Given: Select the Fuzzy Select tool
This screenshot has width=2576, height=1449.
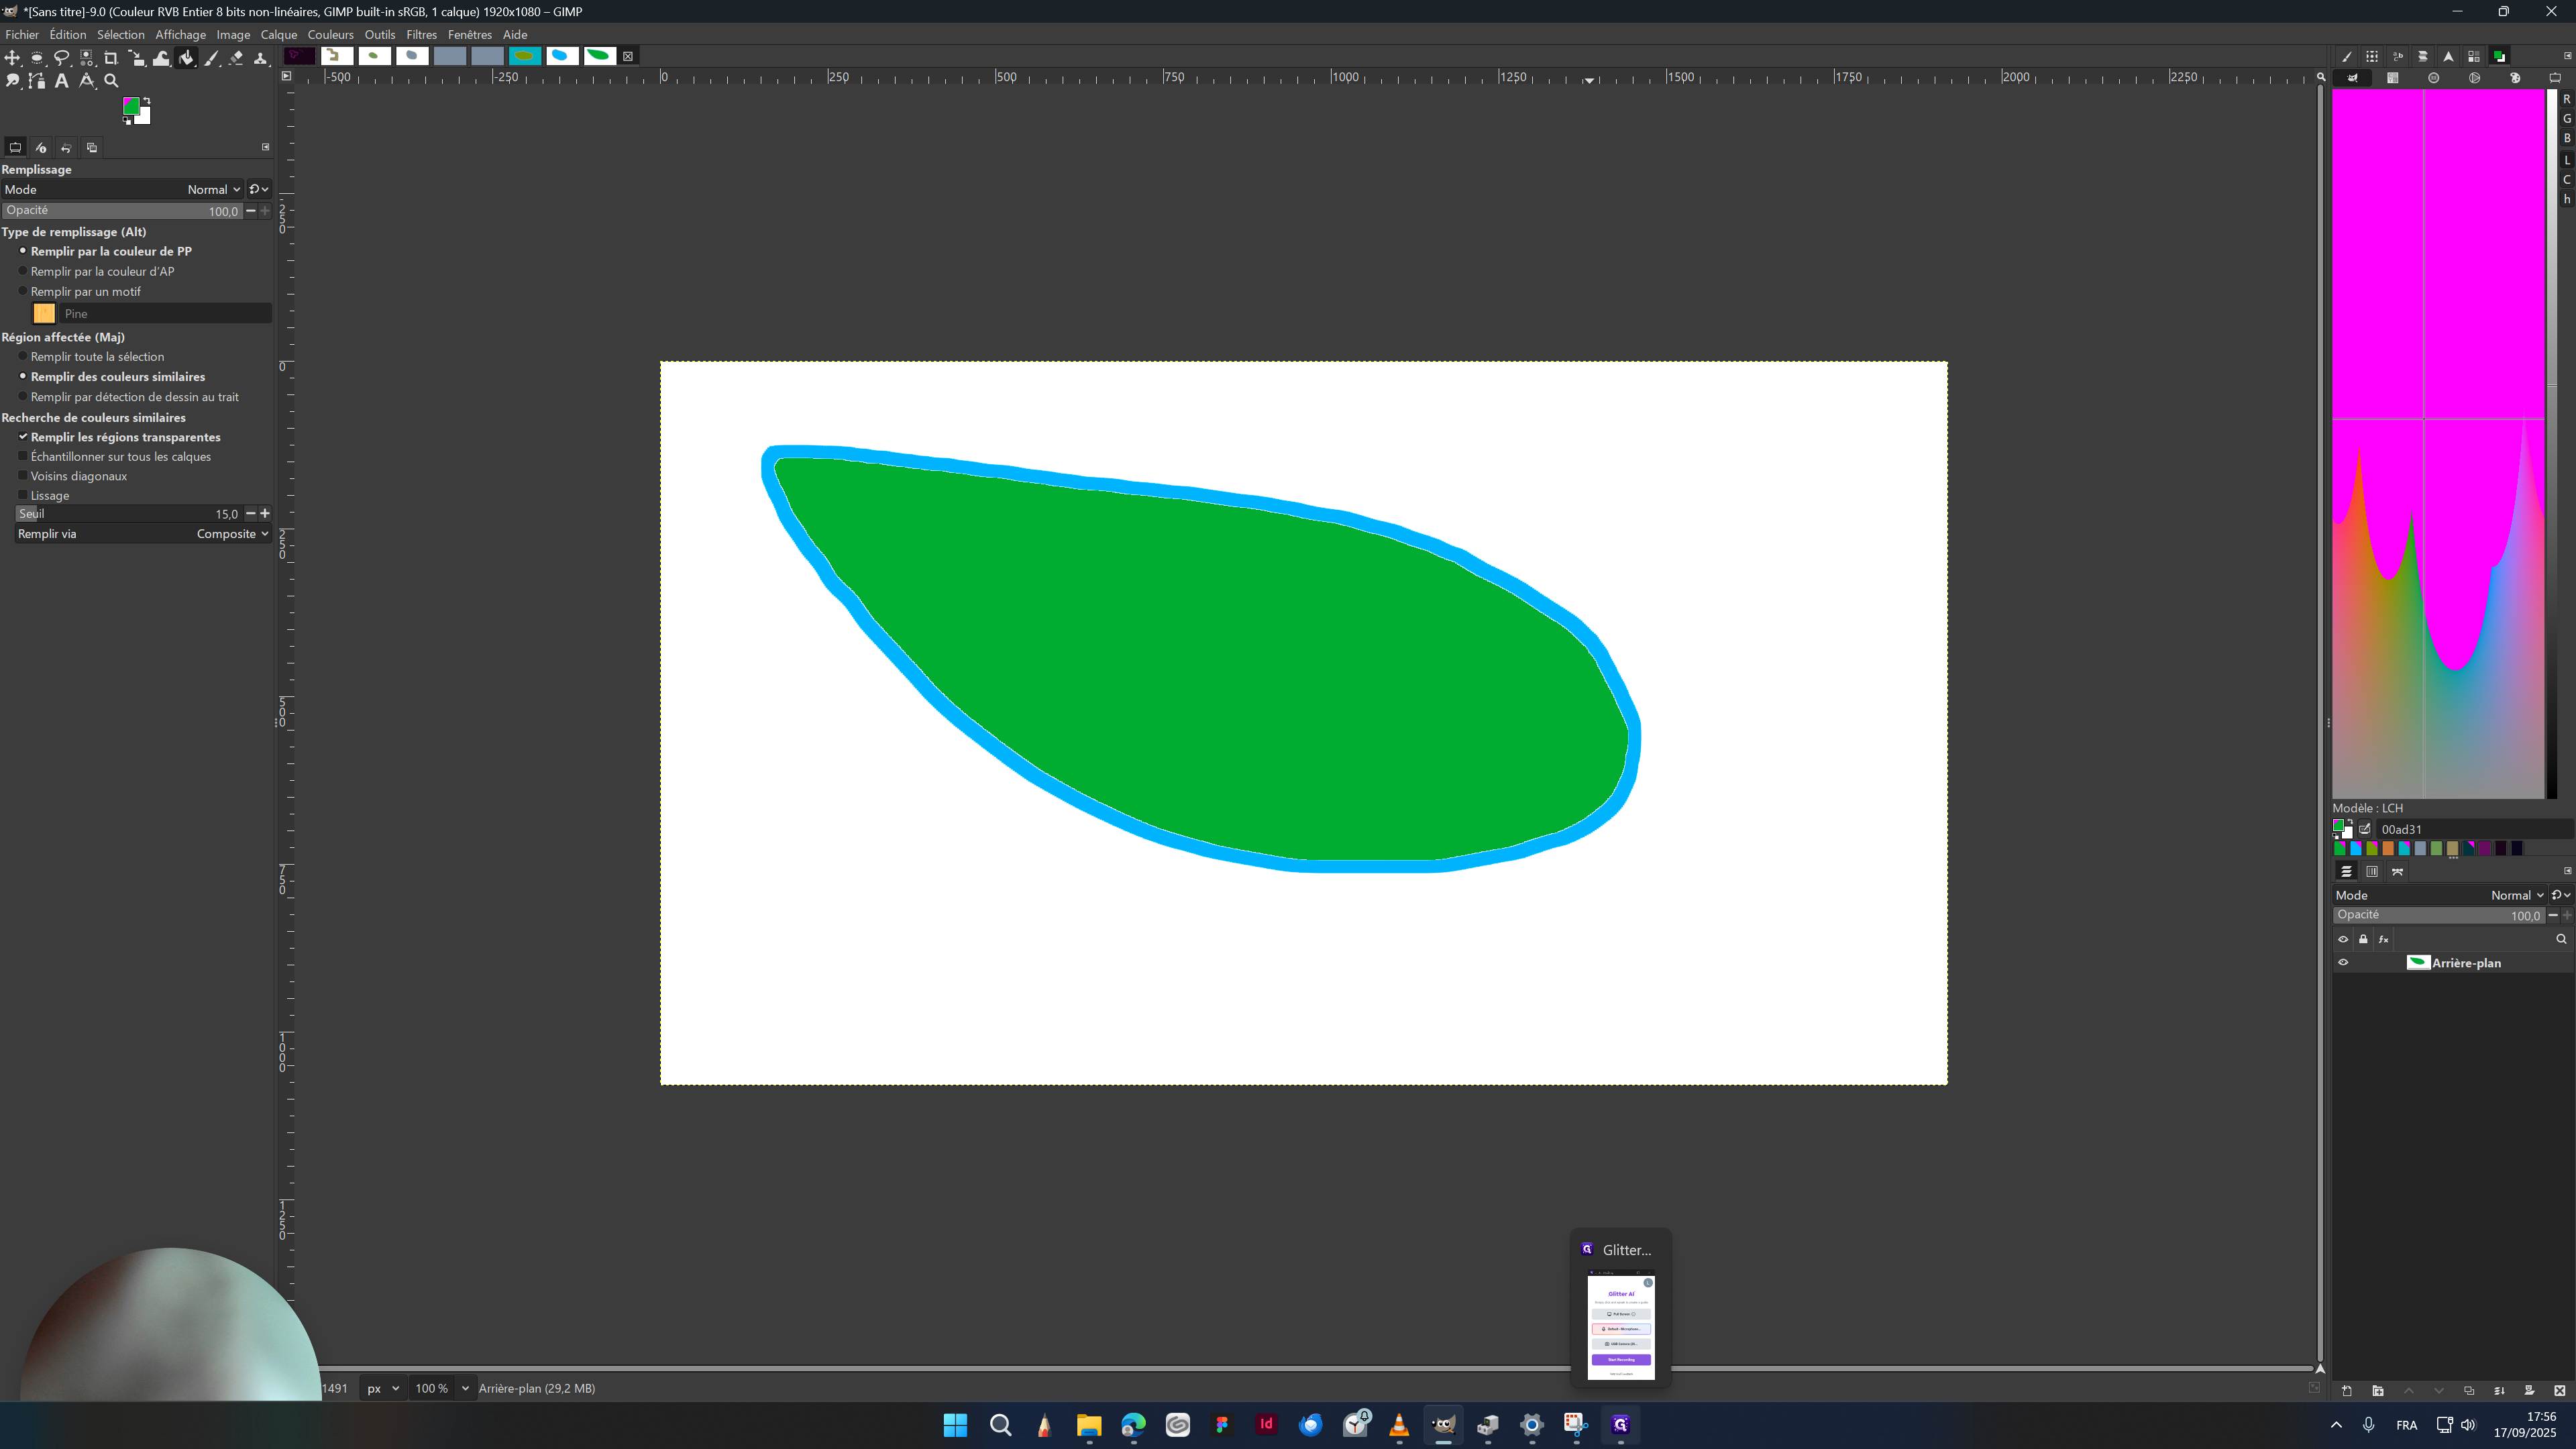Looking at the screenshot, I should (86, 58).
